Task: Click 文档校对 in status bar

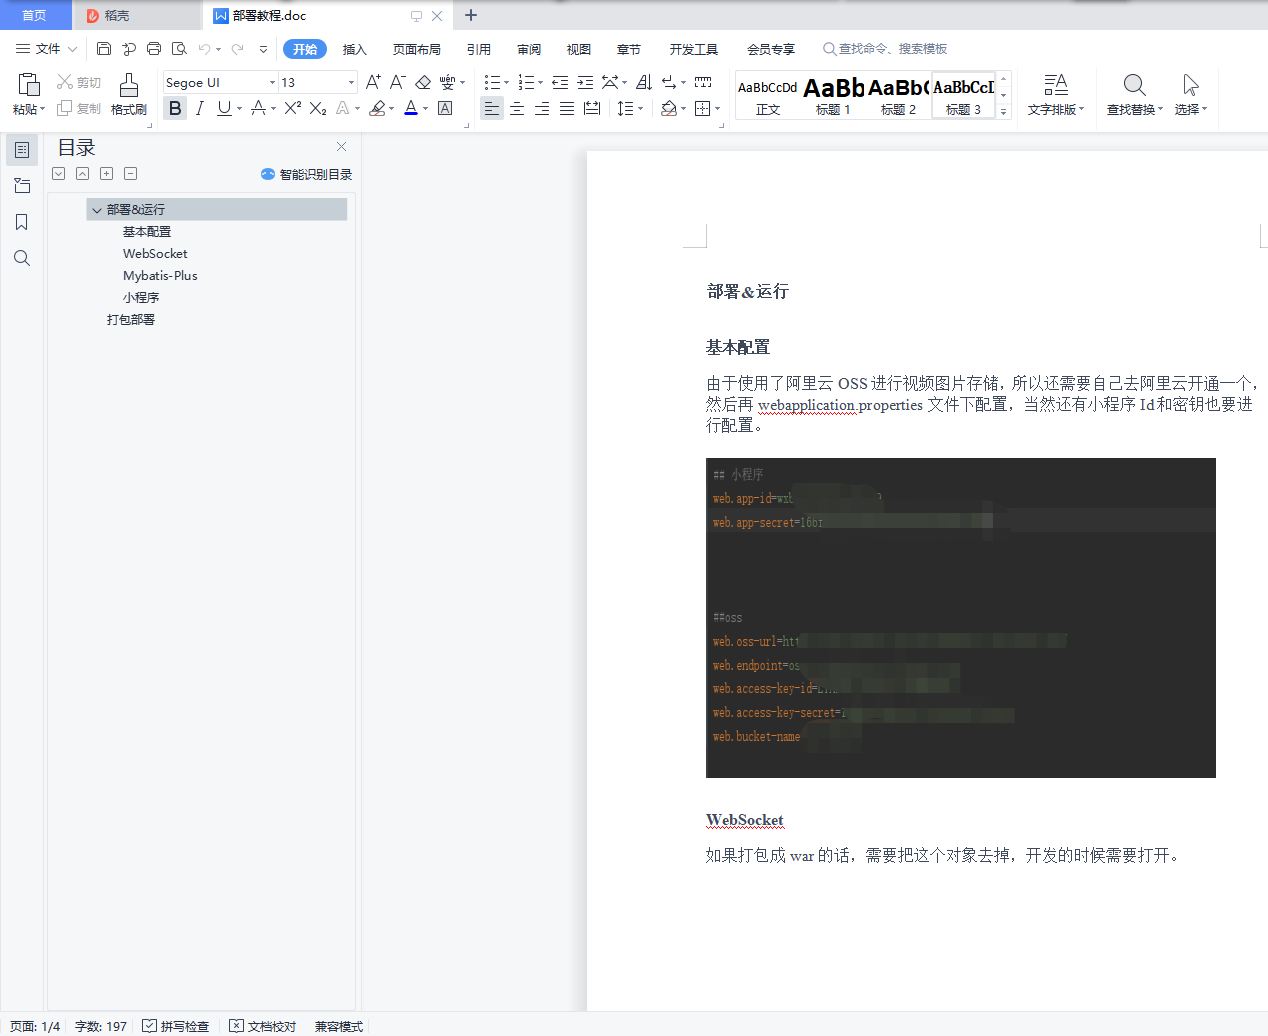Action: point(263,1026)
